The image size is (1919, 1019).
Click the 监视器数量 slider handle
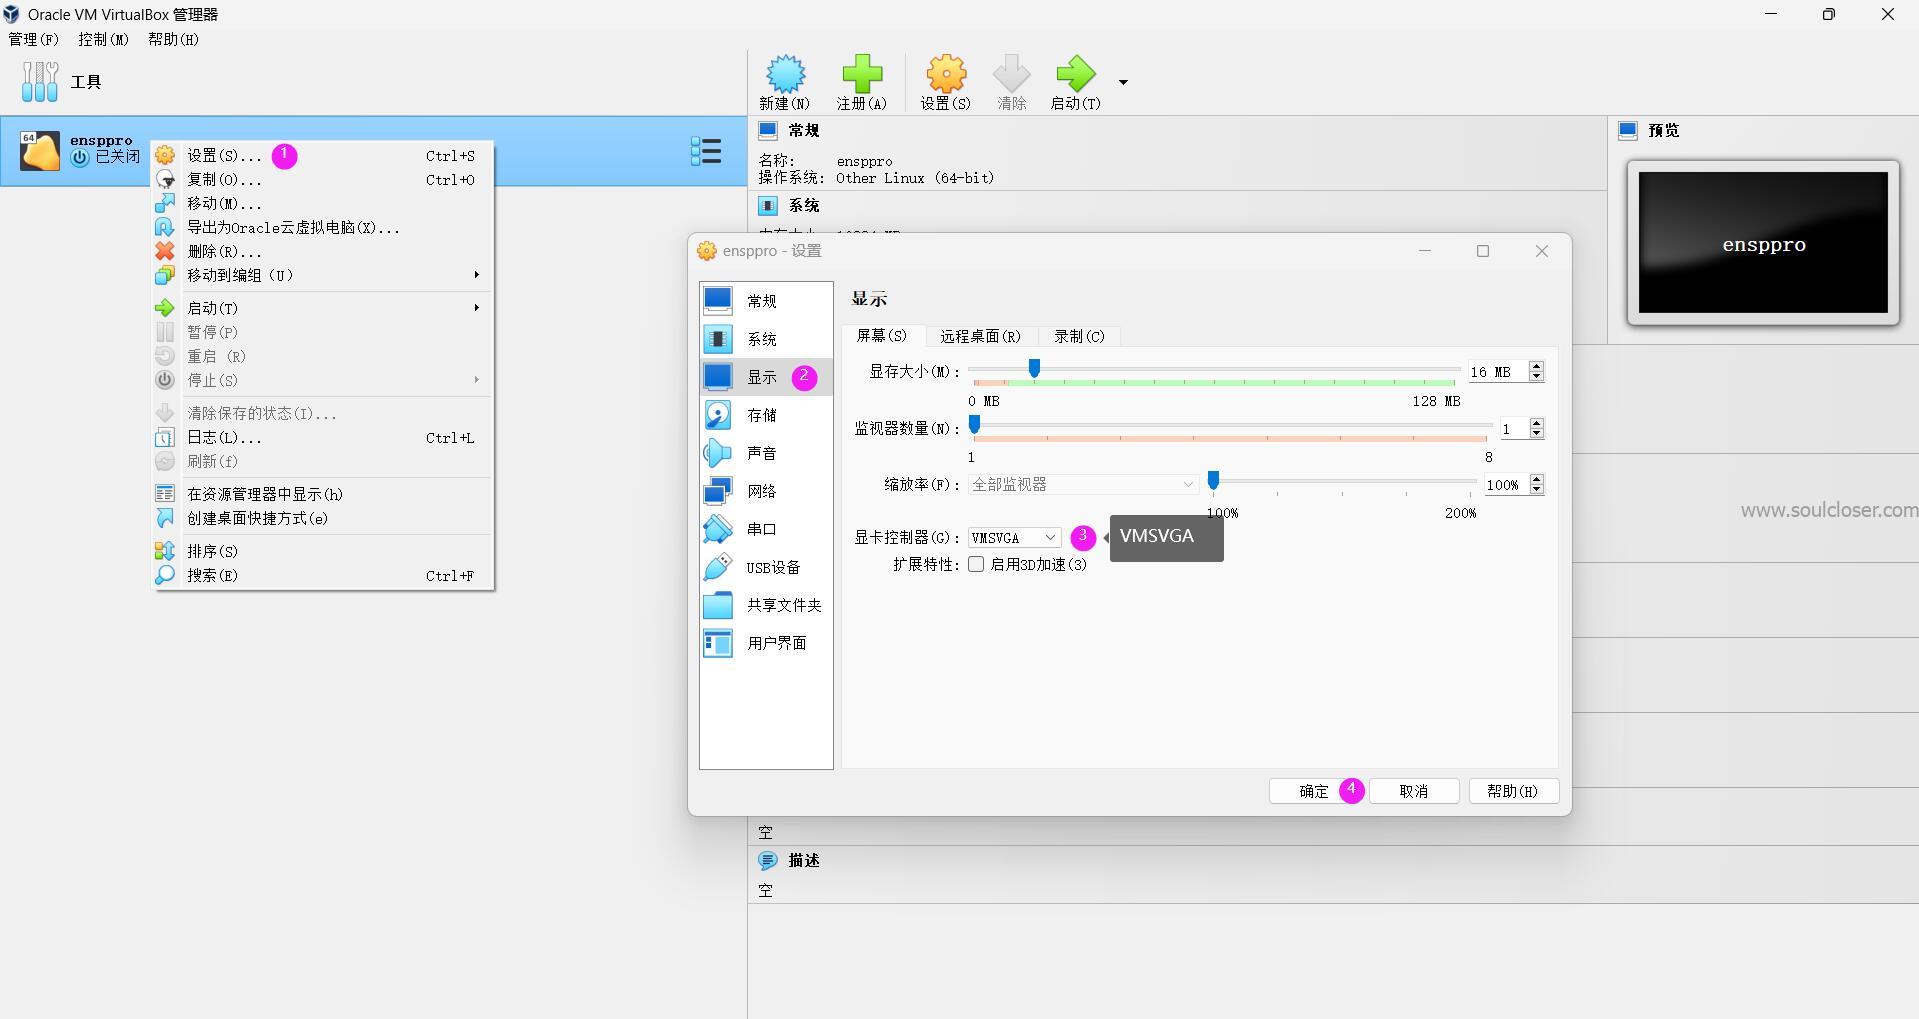coord(975,426)
